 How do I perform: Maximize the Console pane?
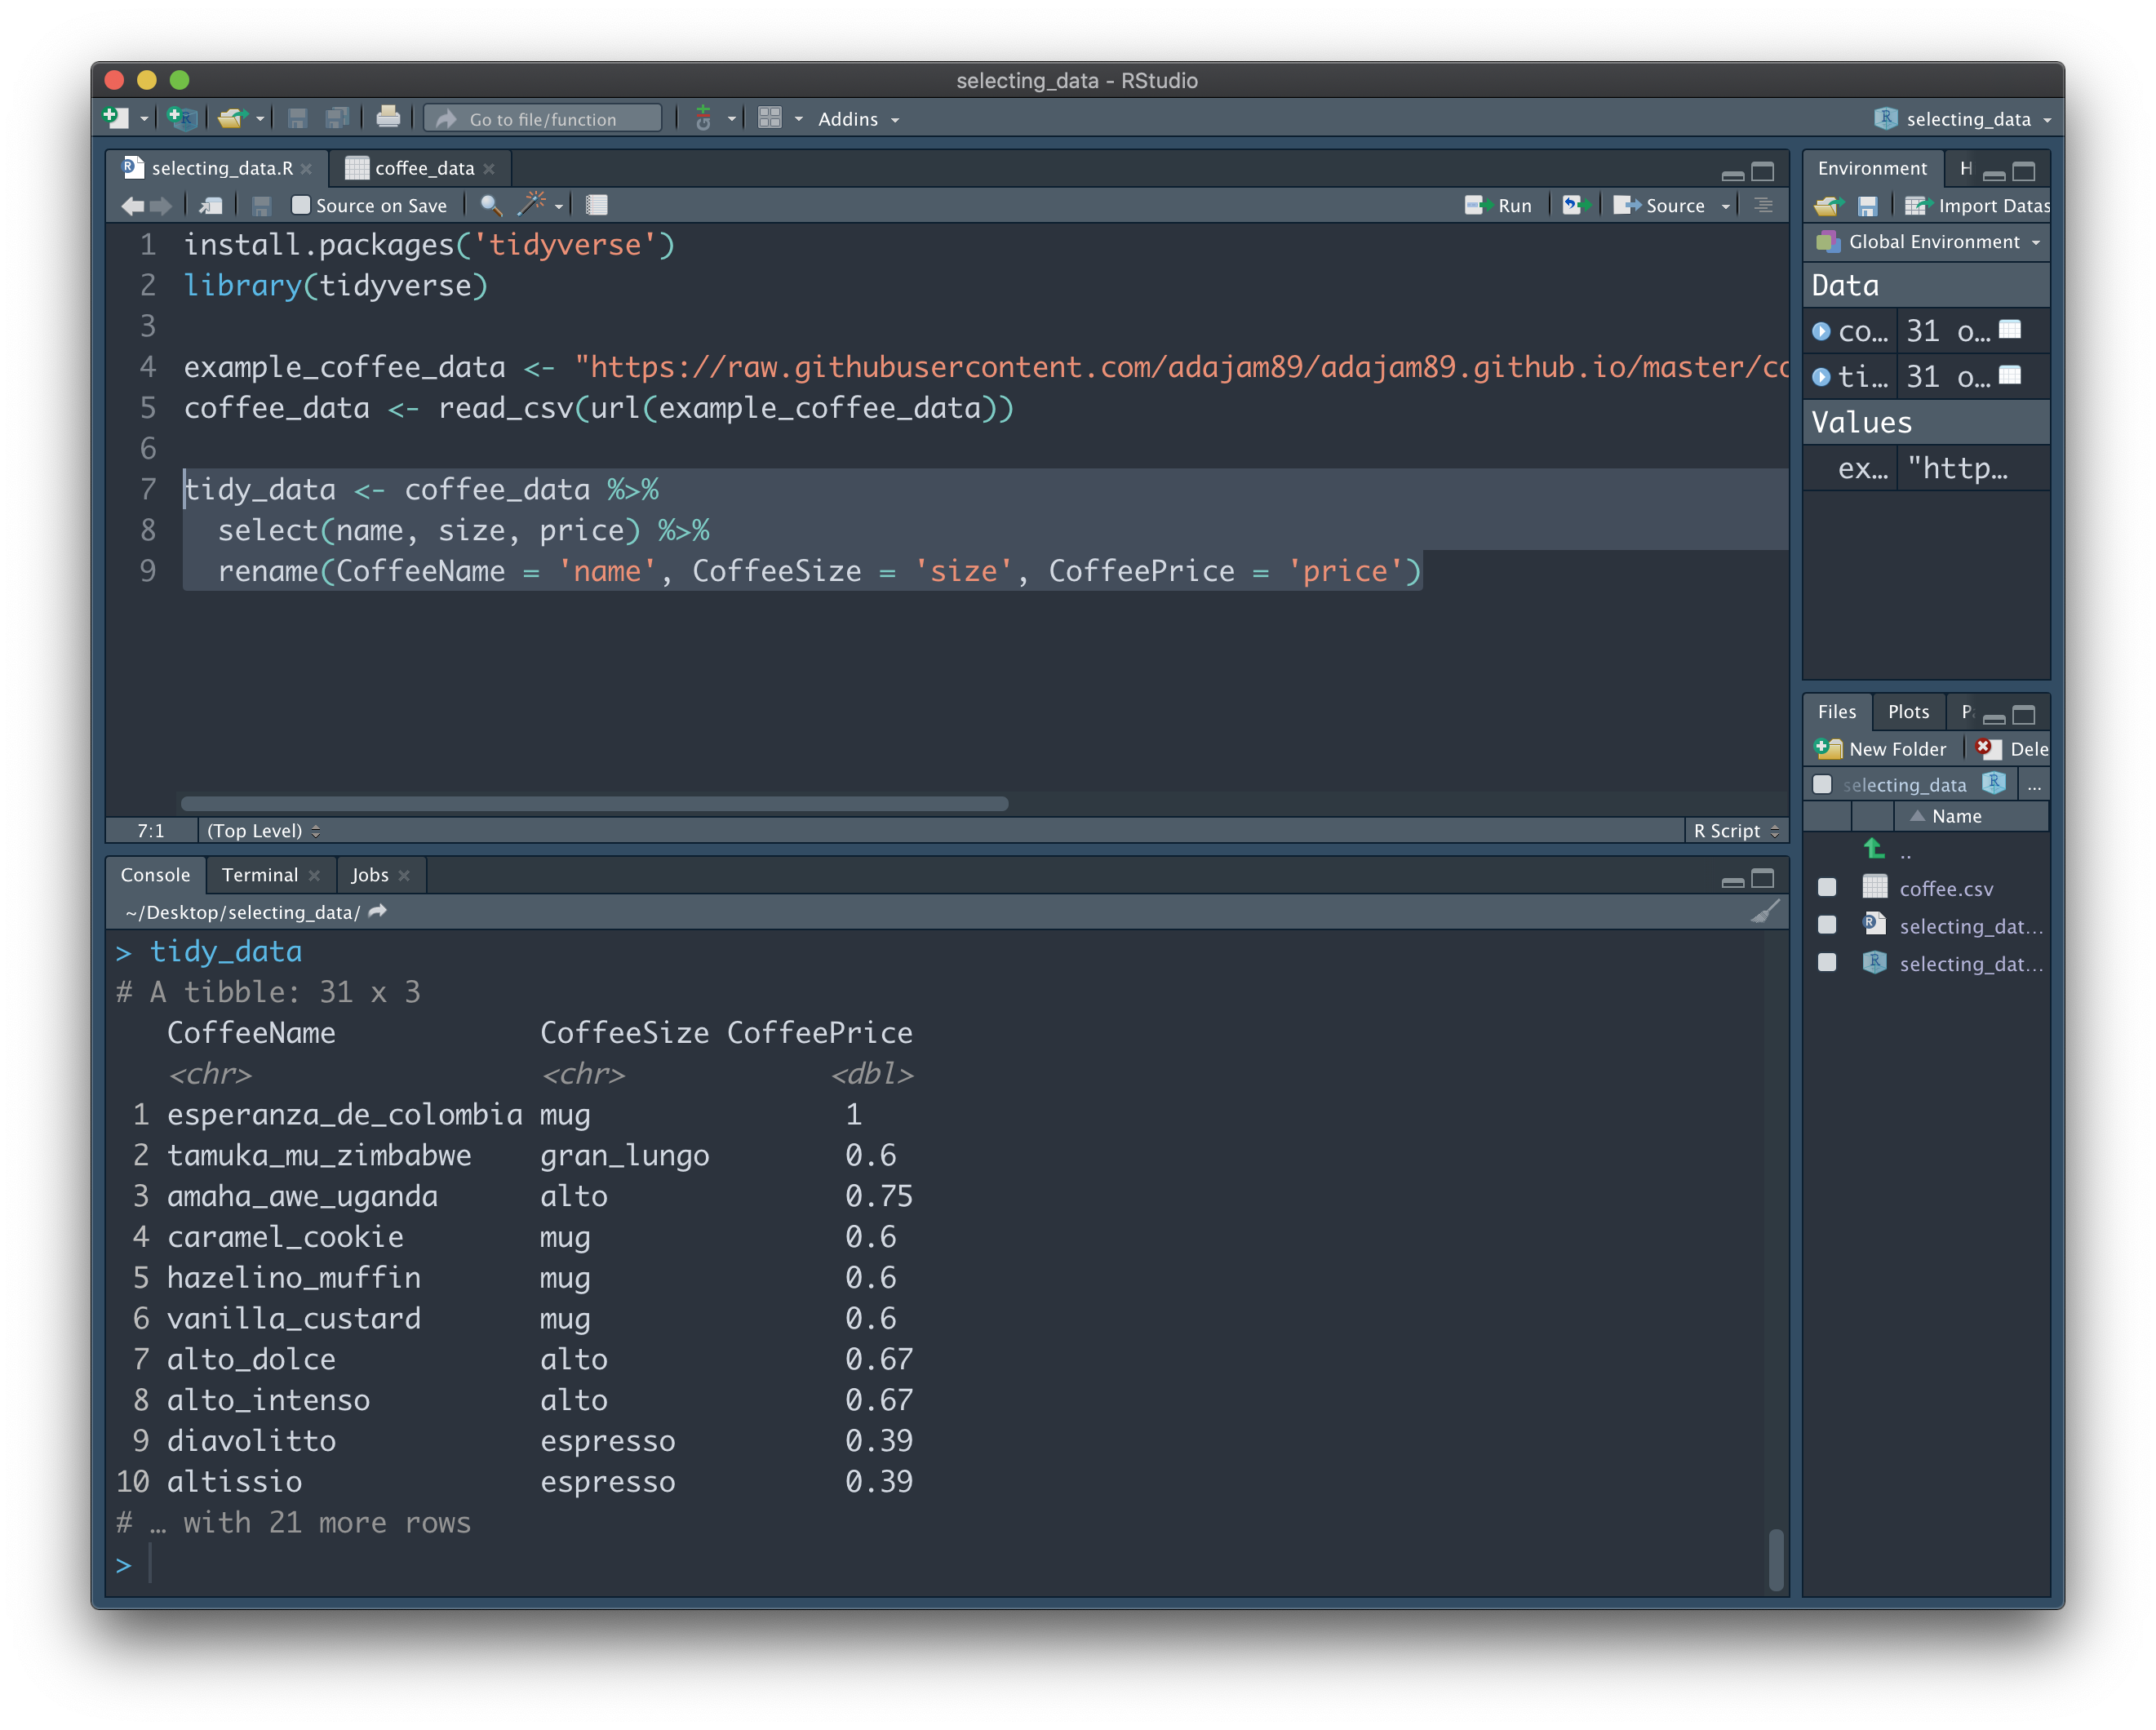click(1762, 878)
